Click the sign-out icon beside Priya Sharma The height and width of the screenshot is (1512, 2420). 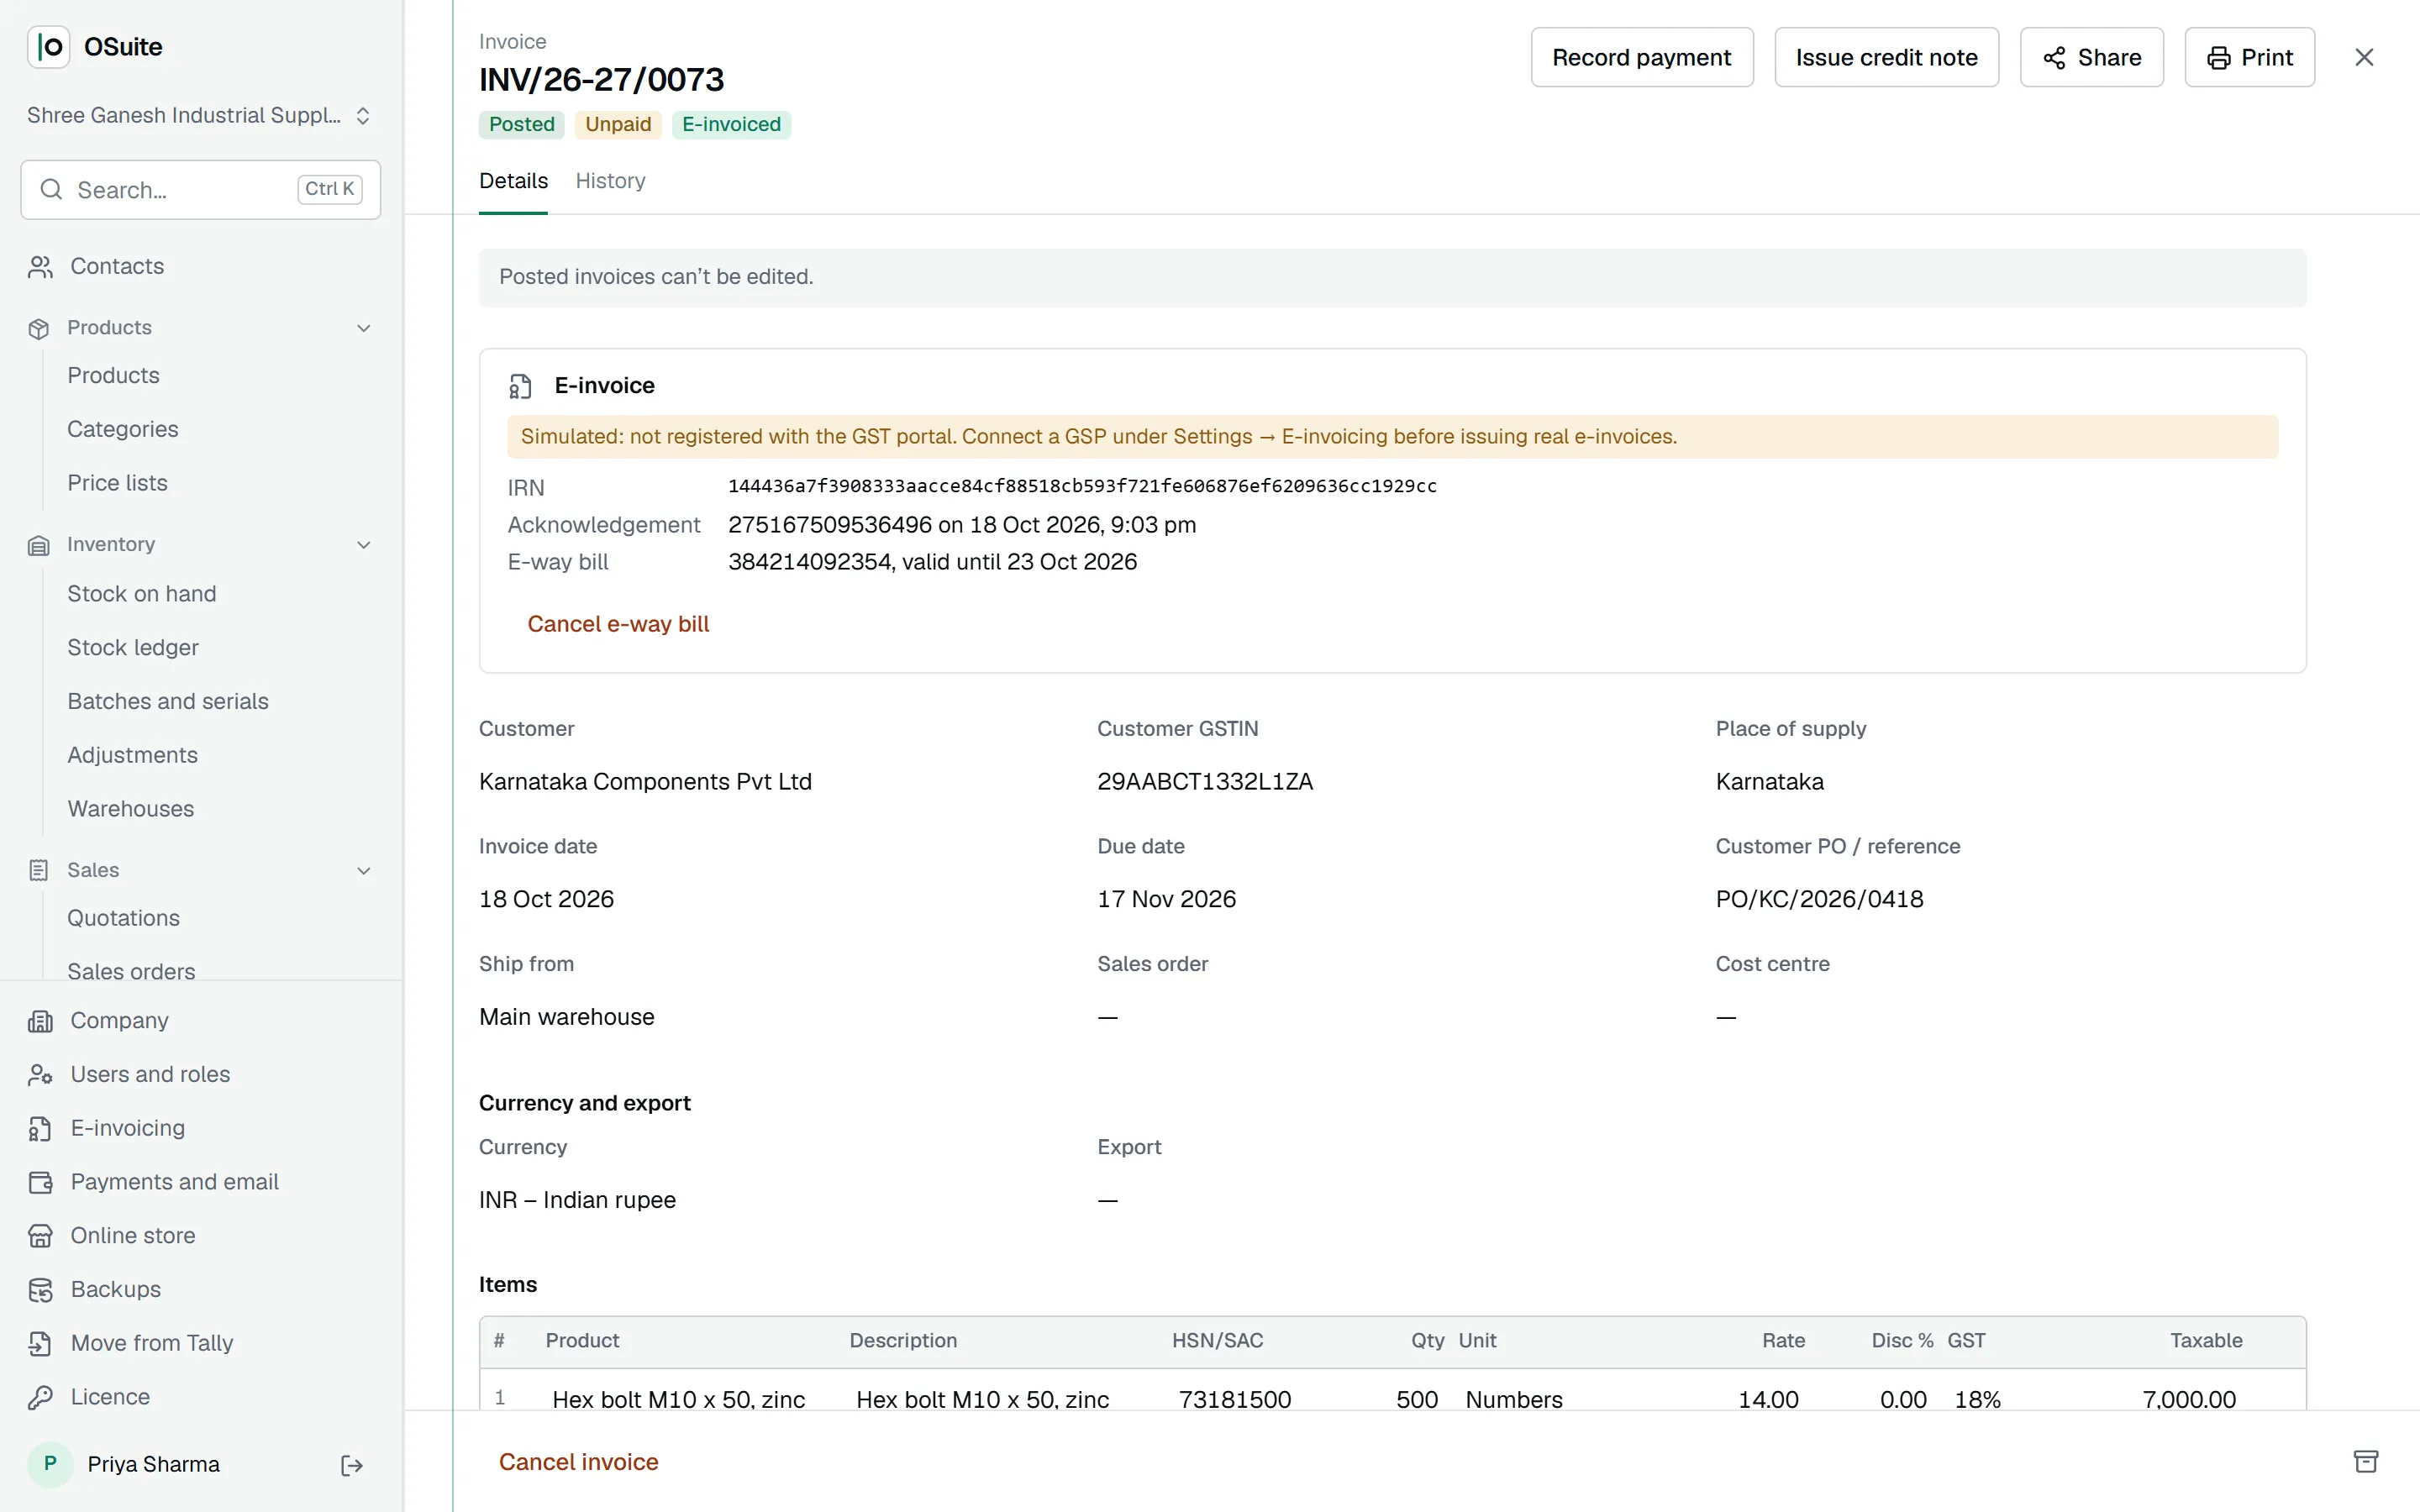click(352, 1465)
